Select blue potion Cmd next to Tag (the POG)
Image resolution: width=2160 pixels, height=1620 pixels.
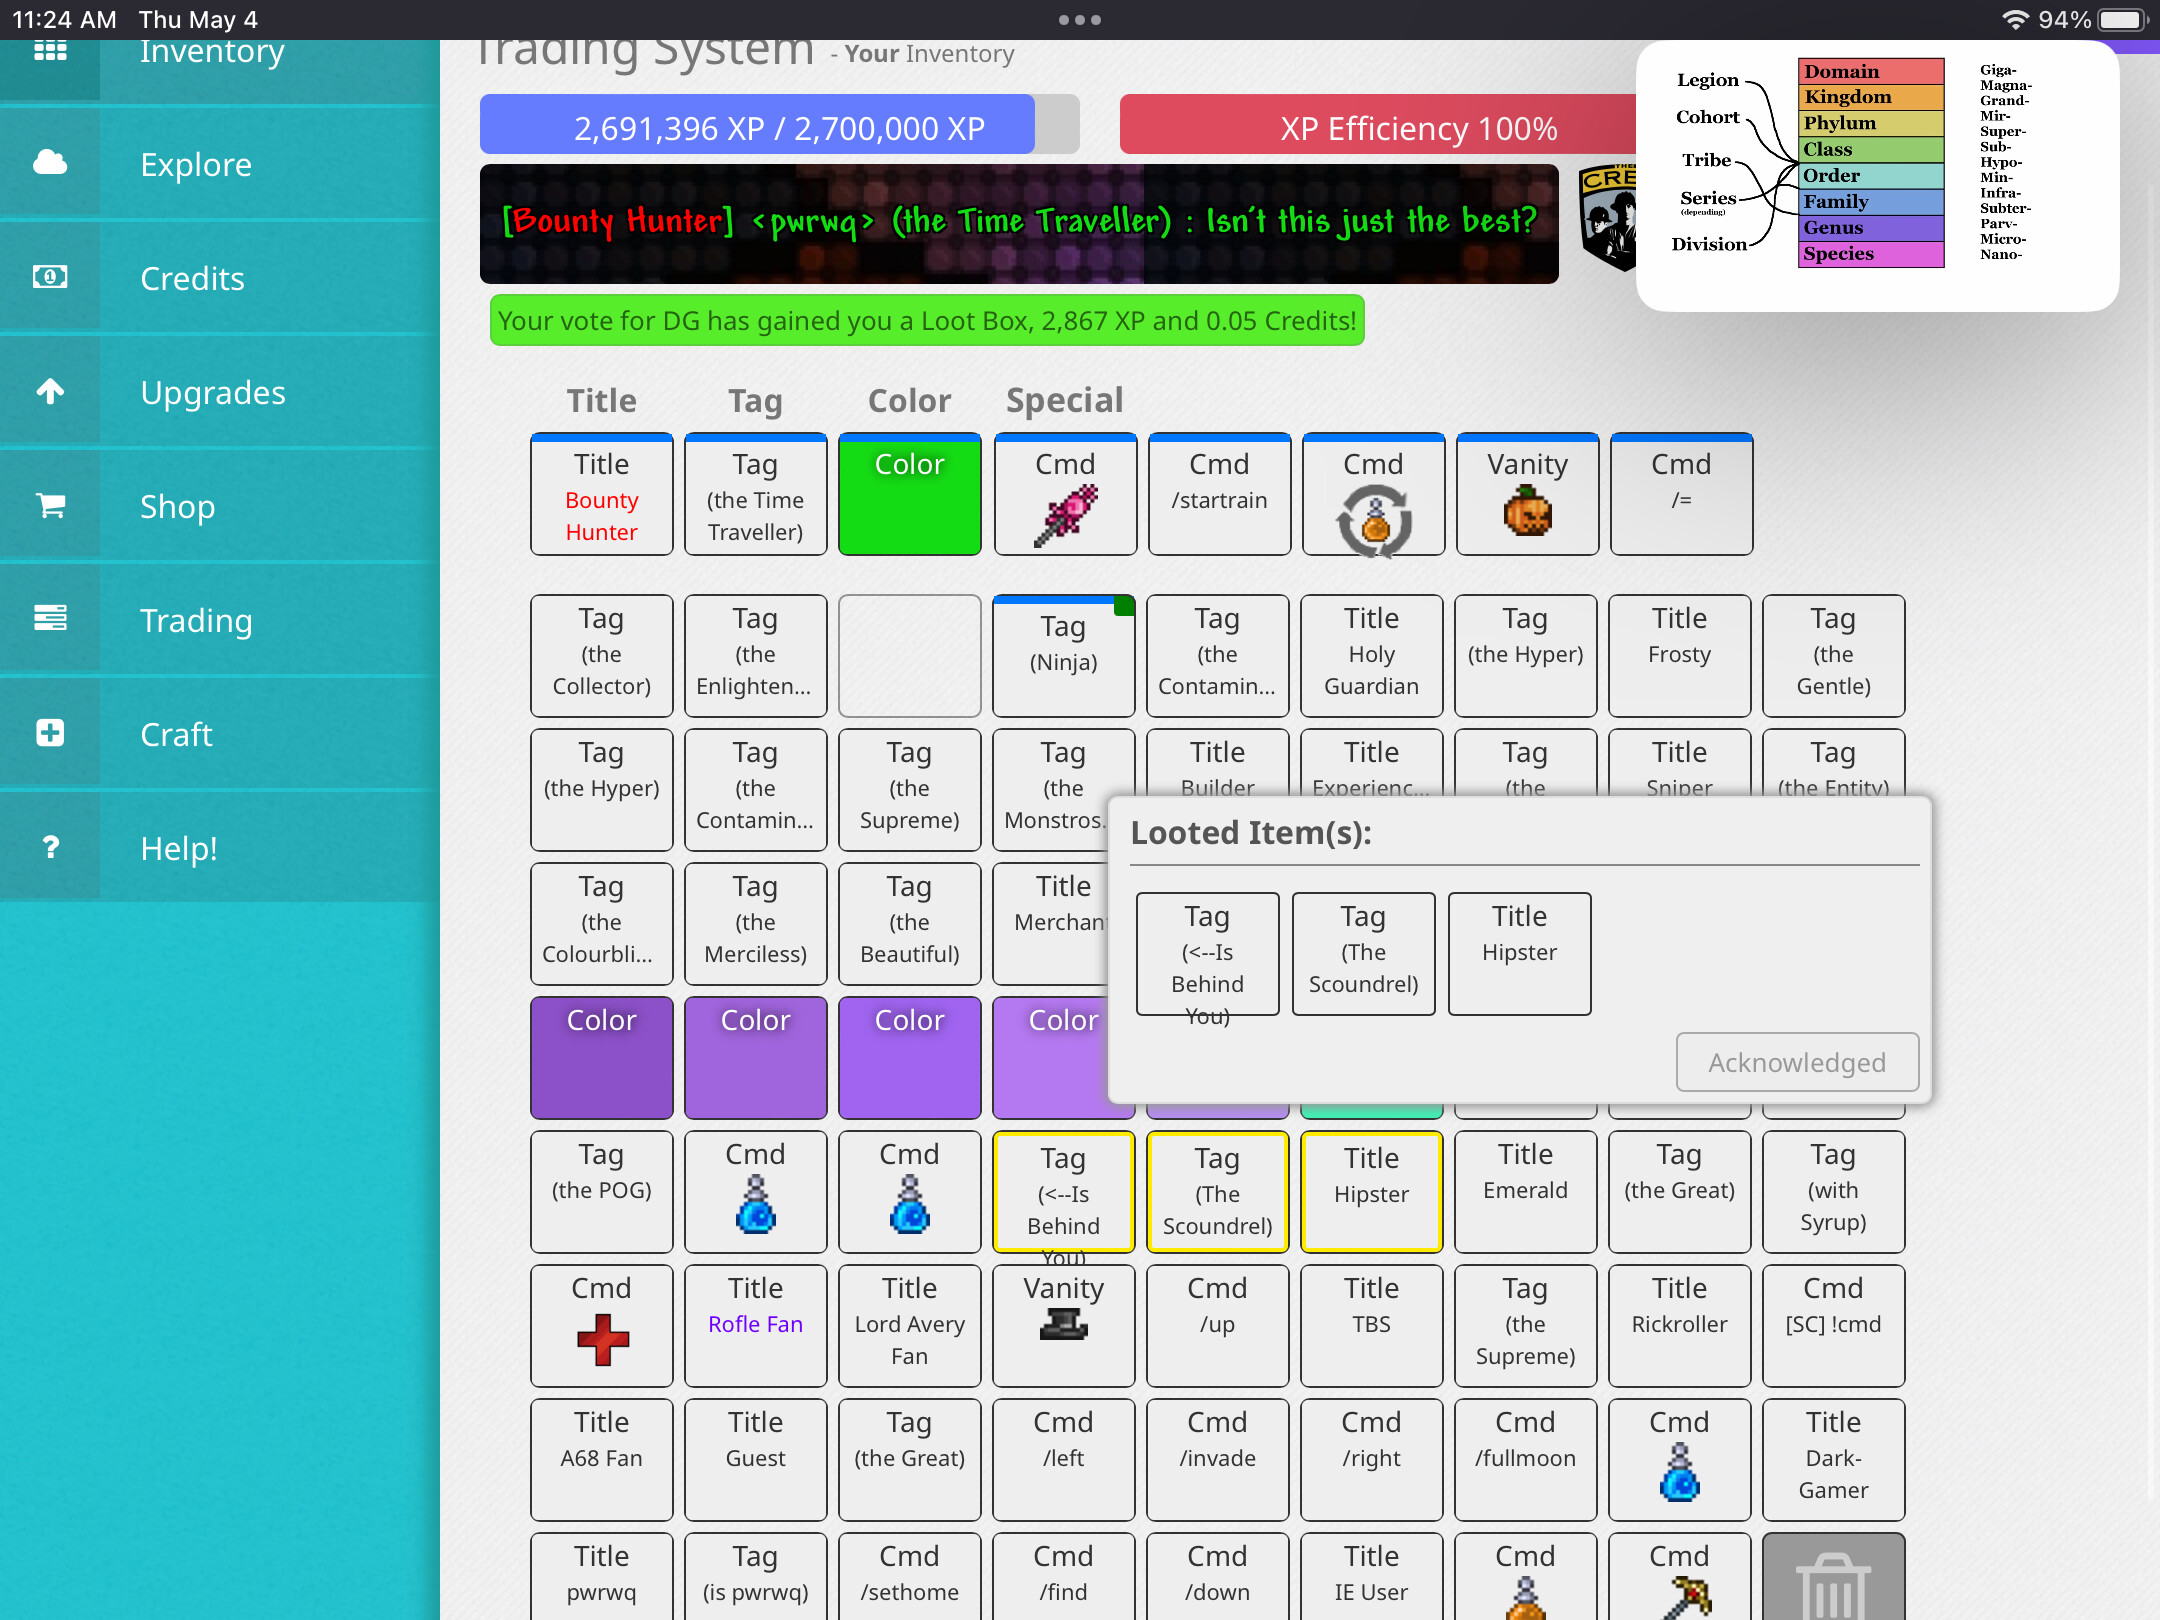pyautogui.click(x=756, y=1191)
